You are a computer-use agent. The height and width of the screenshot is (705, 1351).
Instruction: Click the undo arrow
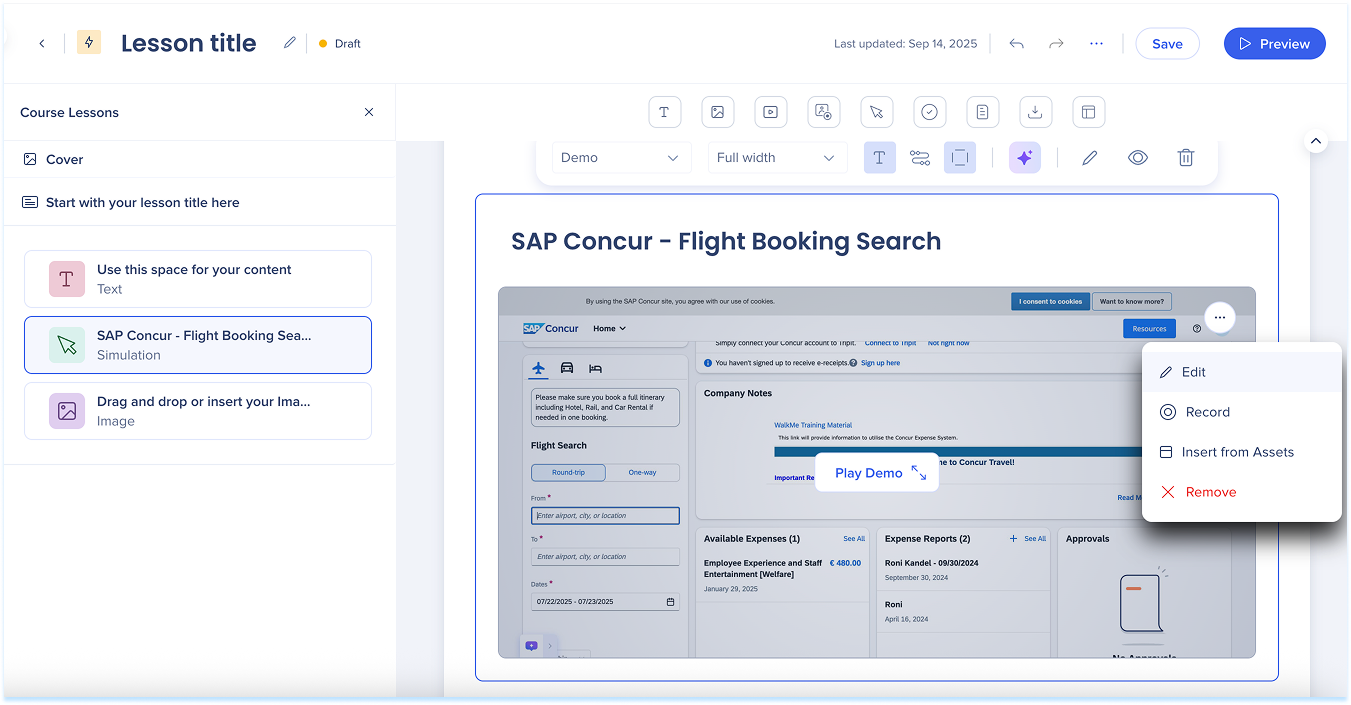click(1016, 44)
